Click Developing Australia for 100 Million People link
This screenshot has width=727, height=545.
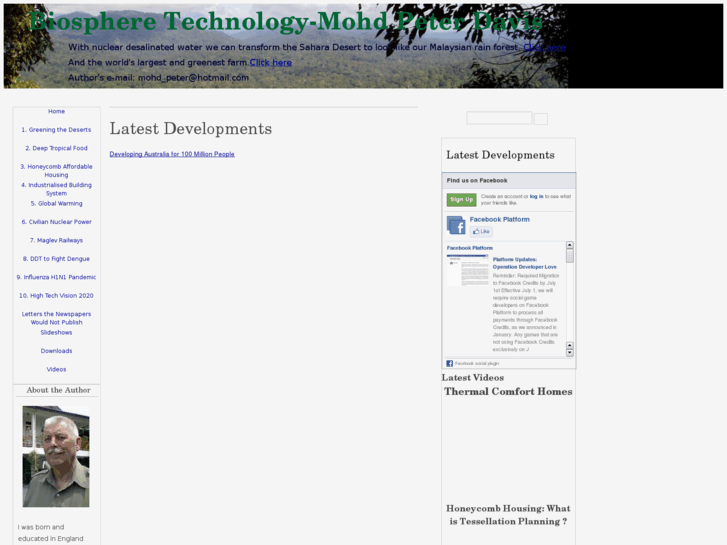click(172, 154)
